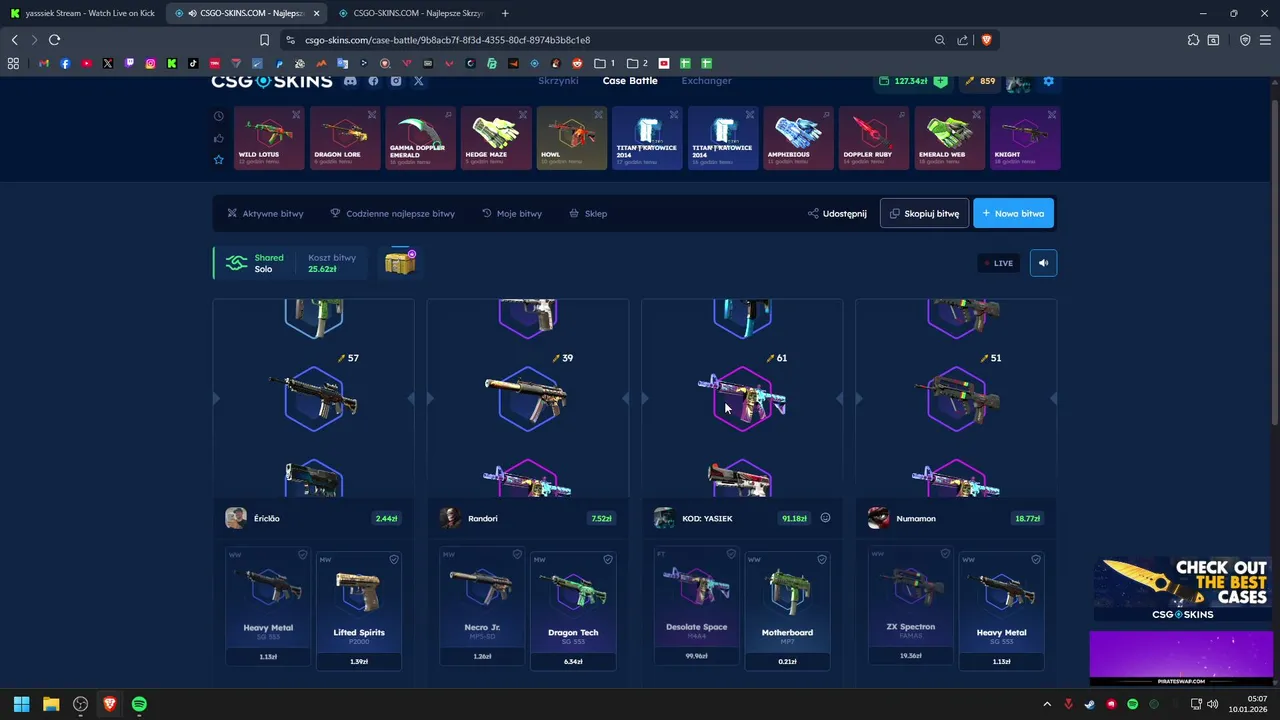
Task: Open the Moje bitwy tab
Action: [x=512, y=213]
